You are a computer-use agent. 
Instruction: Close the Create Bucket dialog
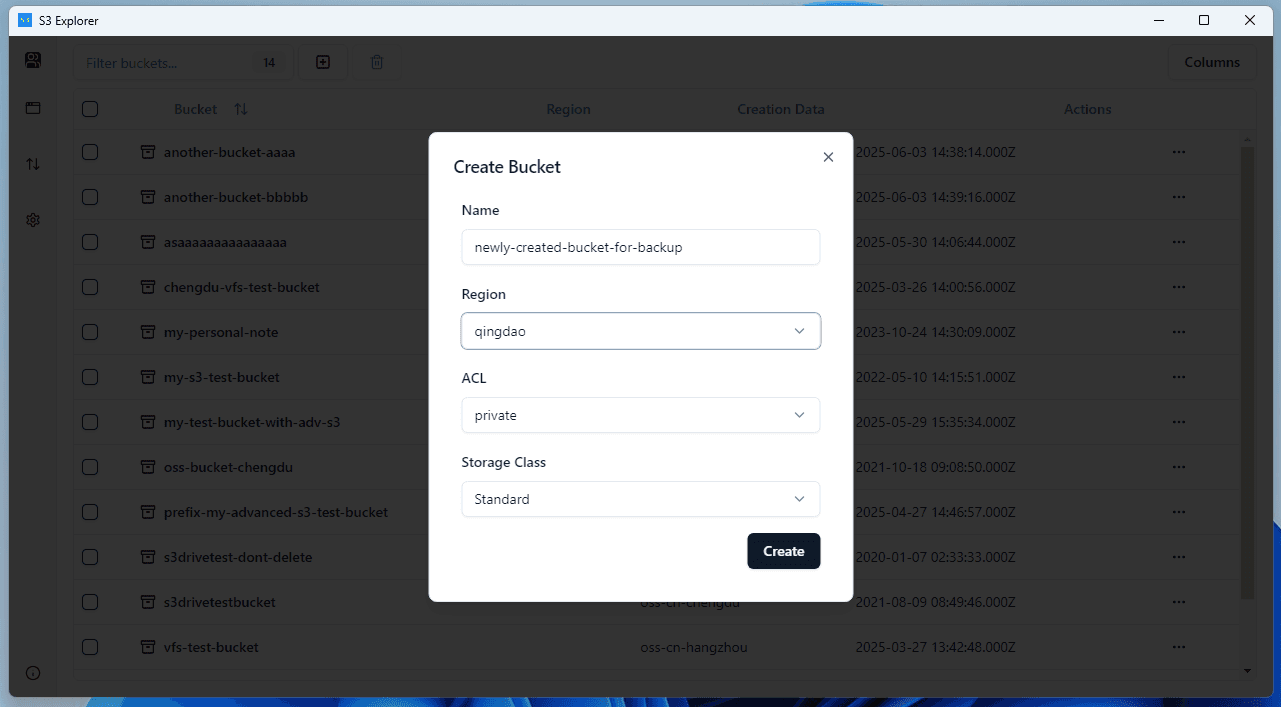click(828, 157)
